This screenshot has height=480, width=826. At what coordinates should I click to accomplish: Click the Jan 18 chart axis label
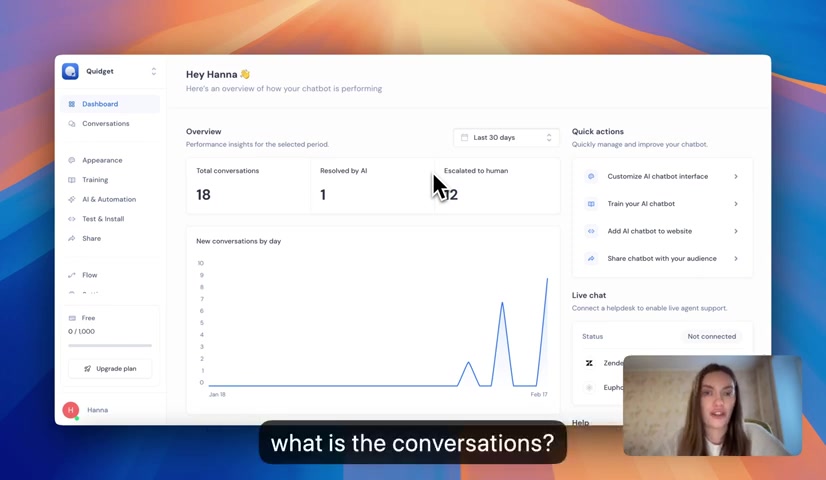[217, 395]
